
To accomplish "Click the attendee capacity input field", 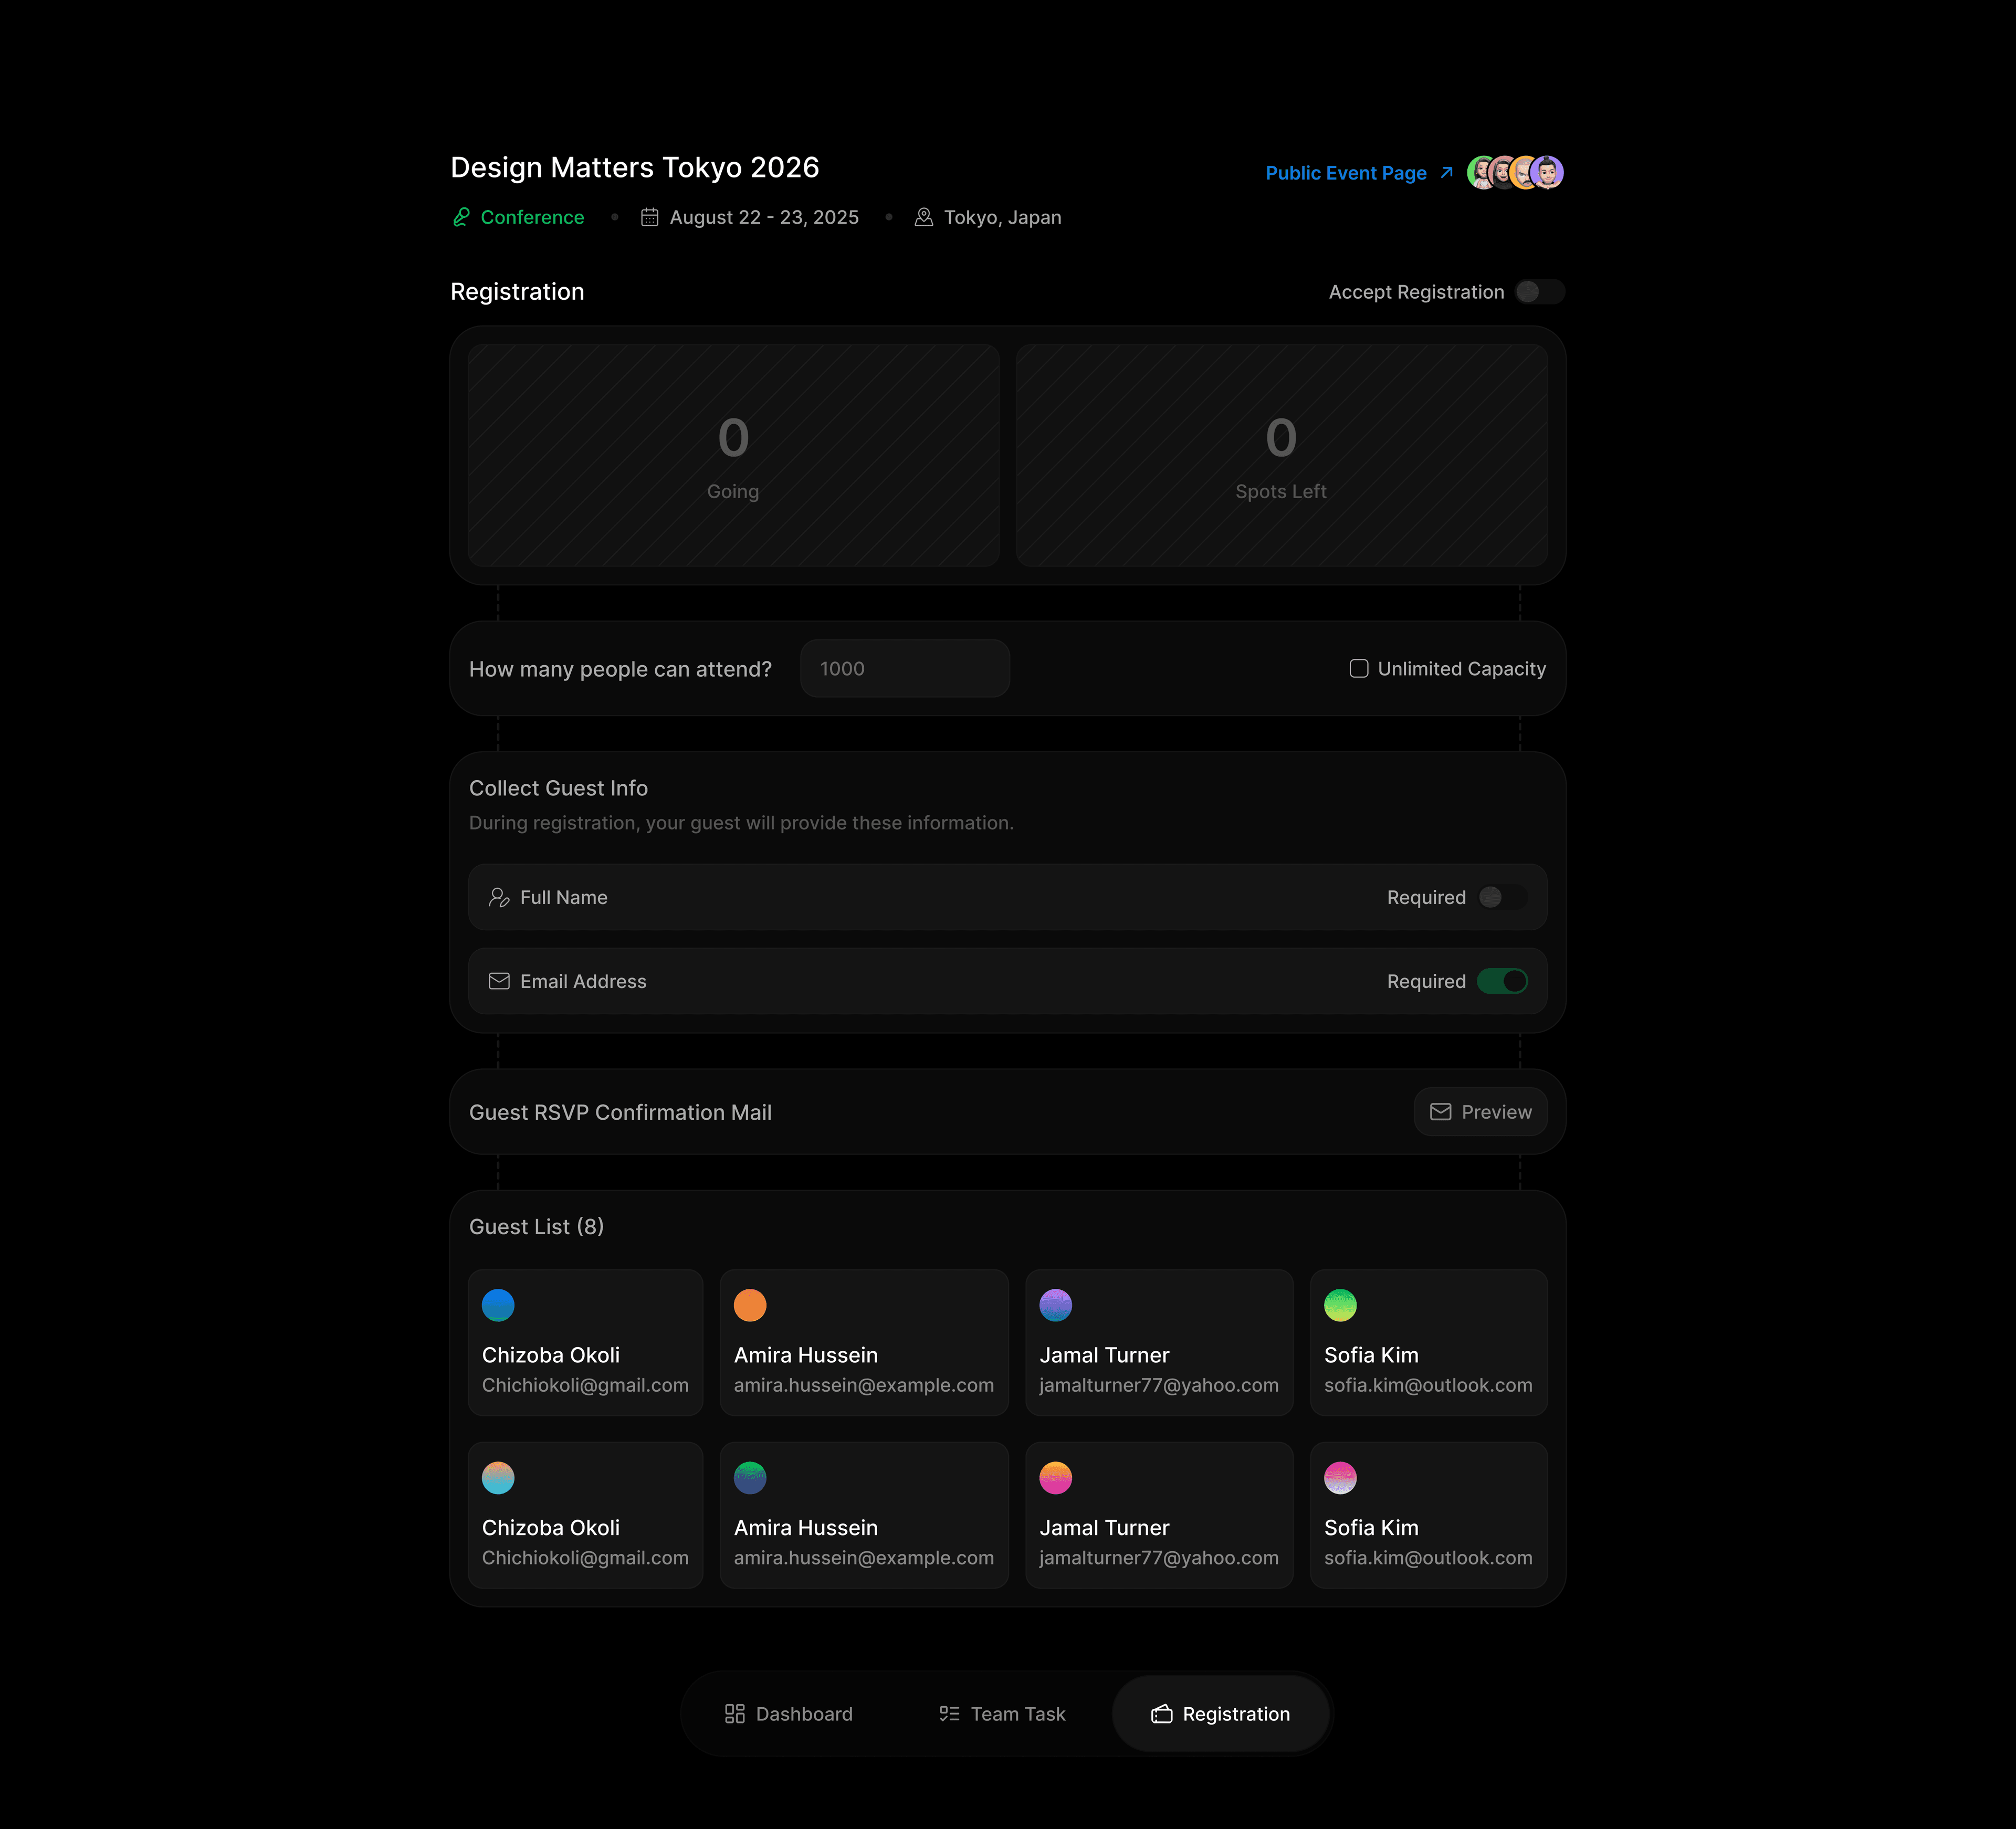I will 904,669.
